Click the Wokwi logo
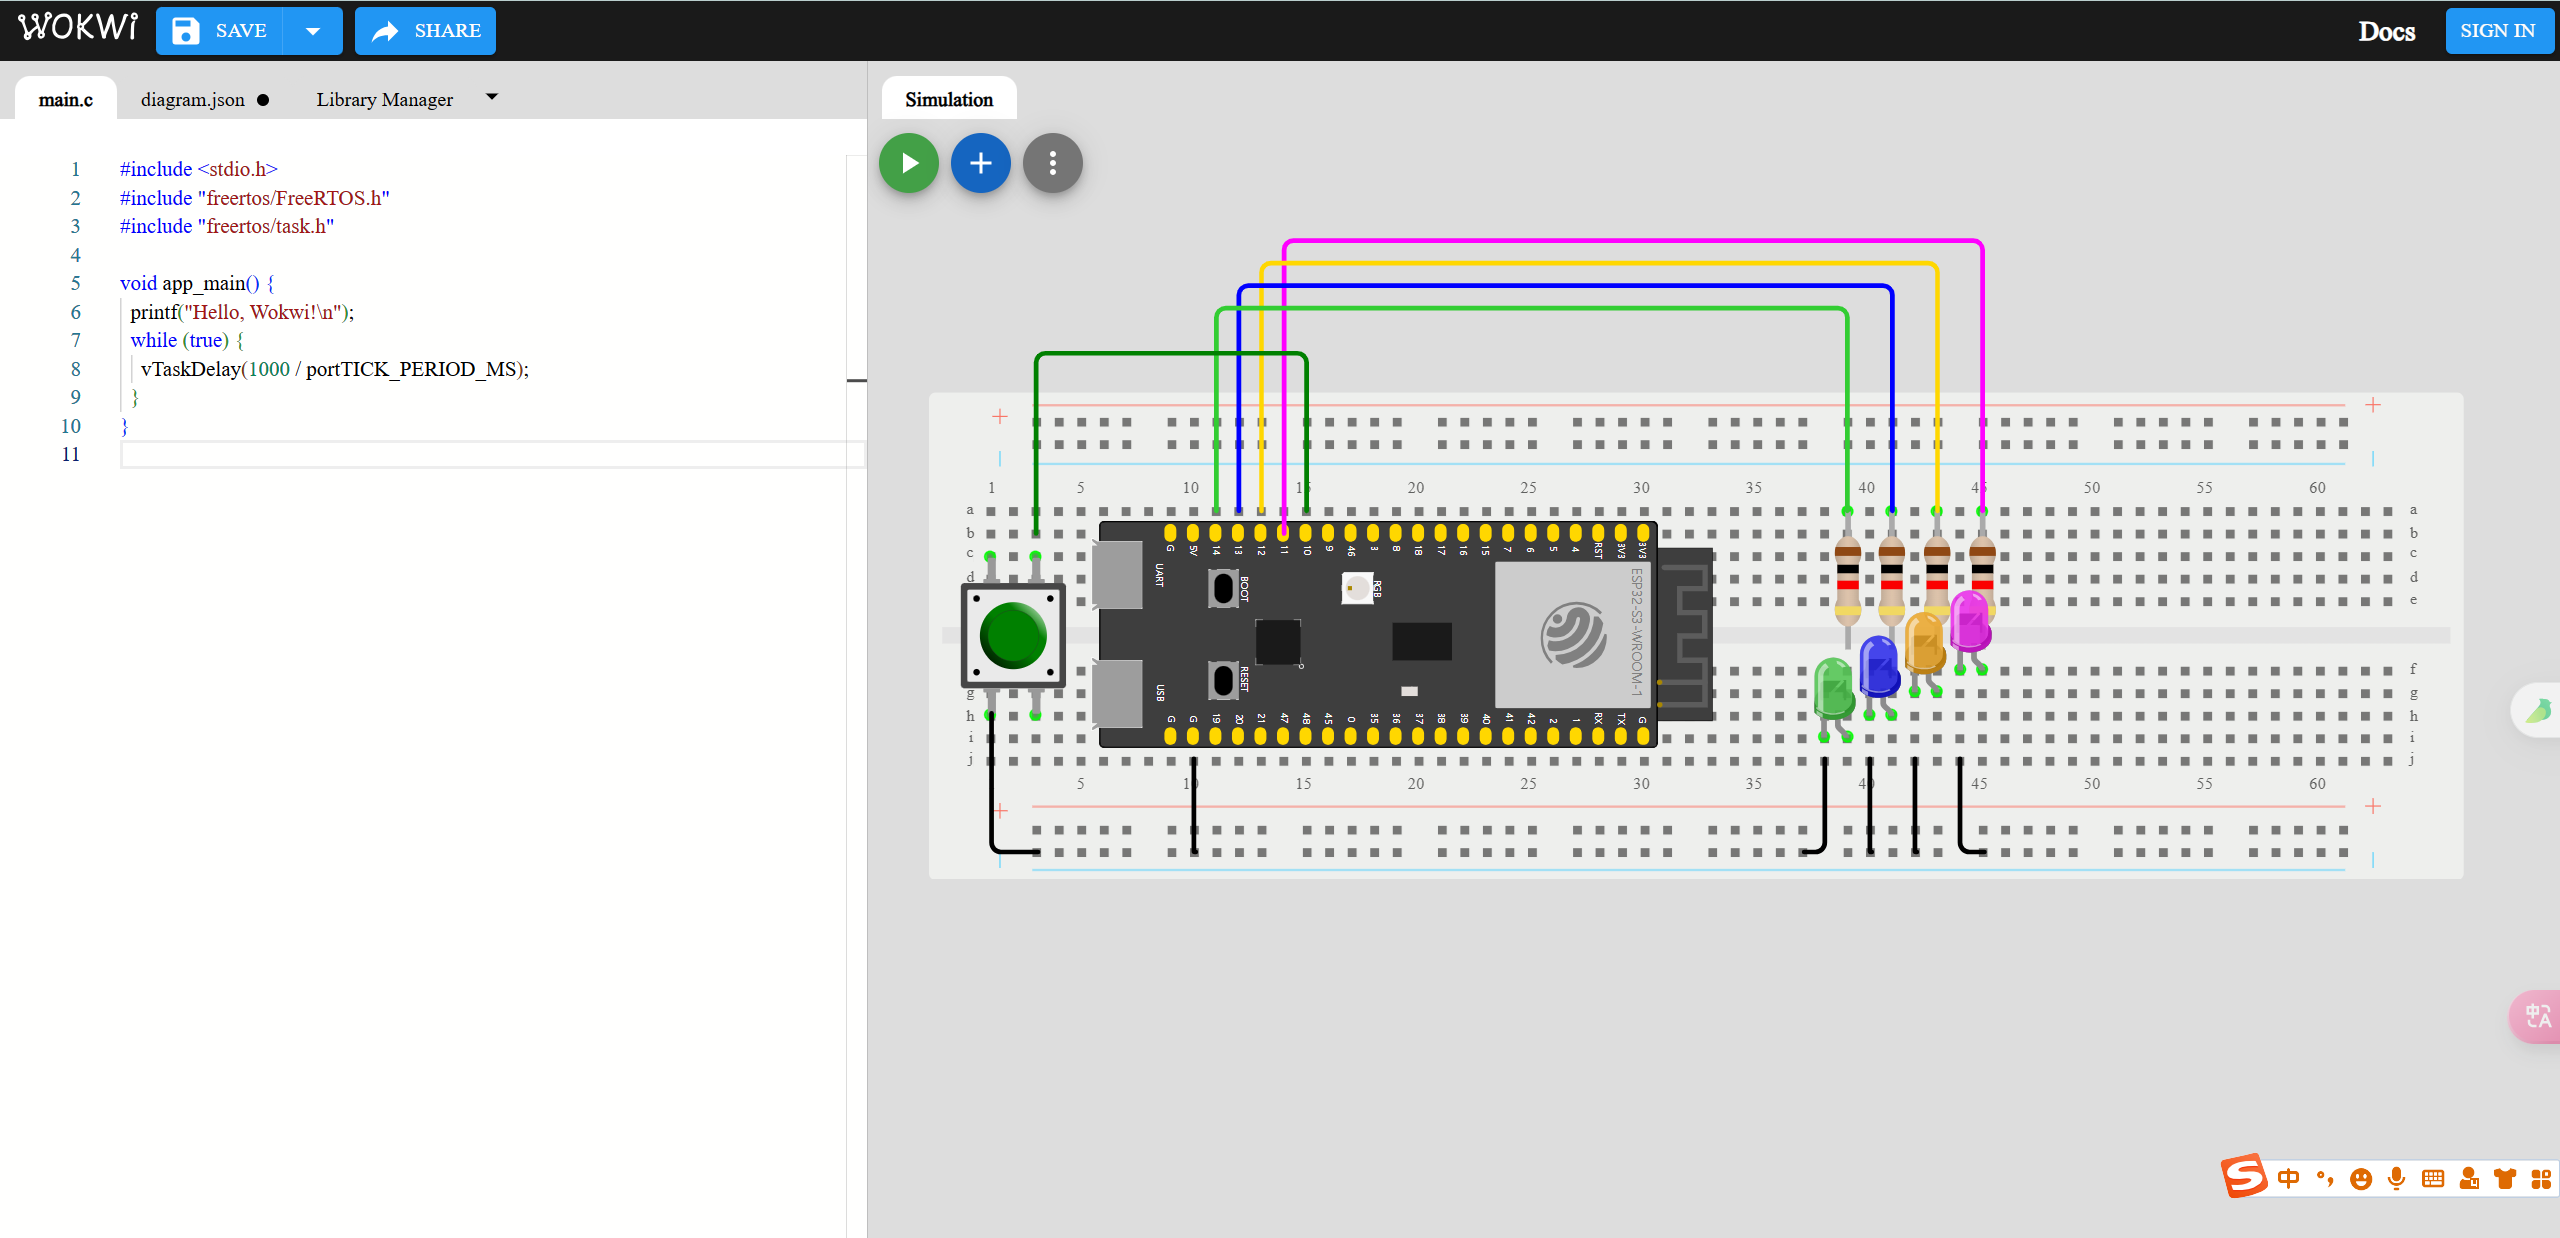This screenshot has width=2560, height=1238. [78, 28]
